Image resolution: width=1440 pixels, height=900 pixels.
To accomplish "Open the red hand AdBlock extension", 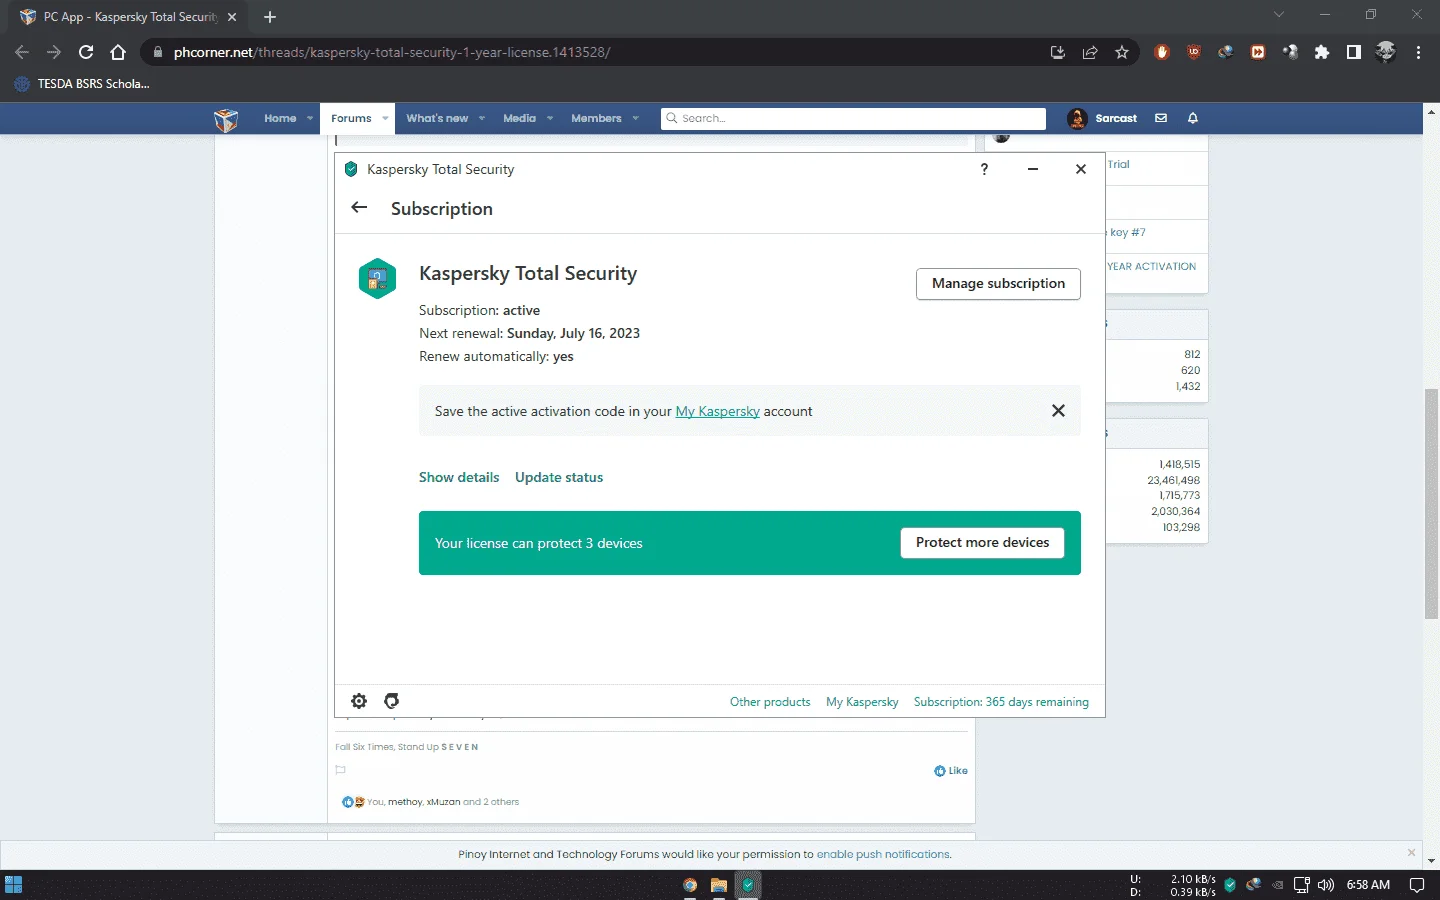I will [1162, 52].
